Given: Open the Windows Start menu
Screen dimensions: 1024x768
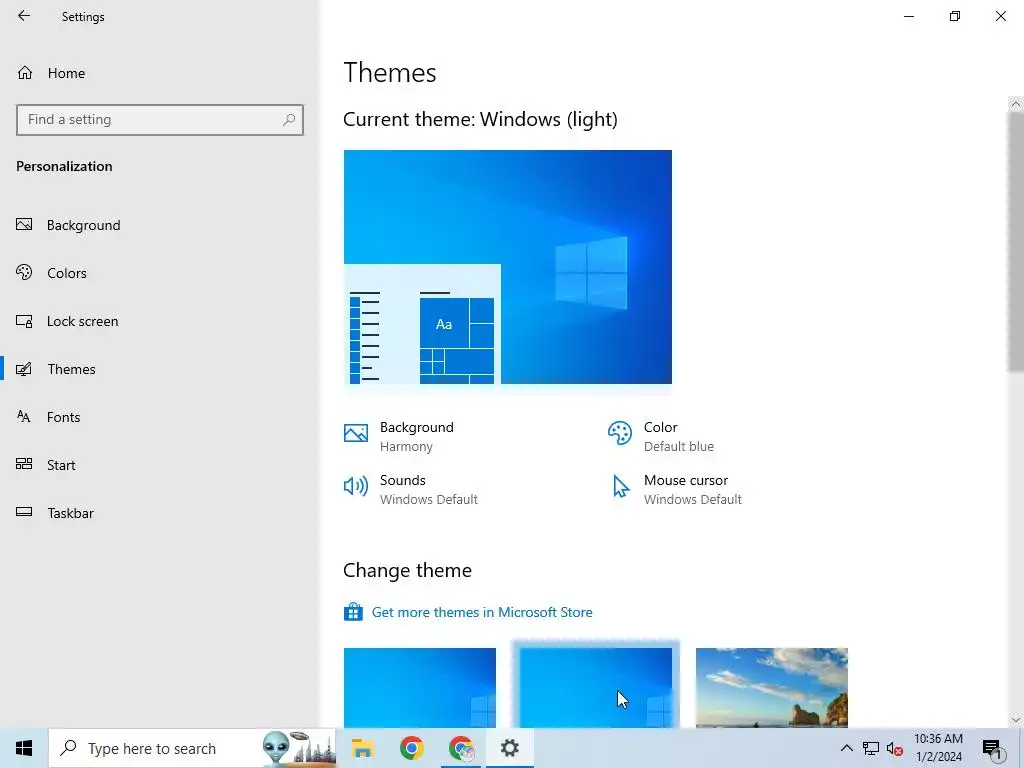Looking at the screenshot, I should click(24, 748).
